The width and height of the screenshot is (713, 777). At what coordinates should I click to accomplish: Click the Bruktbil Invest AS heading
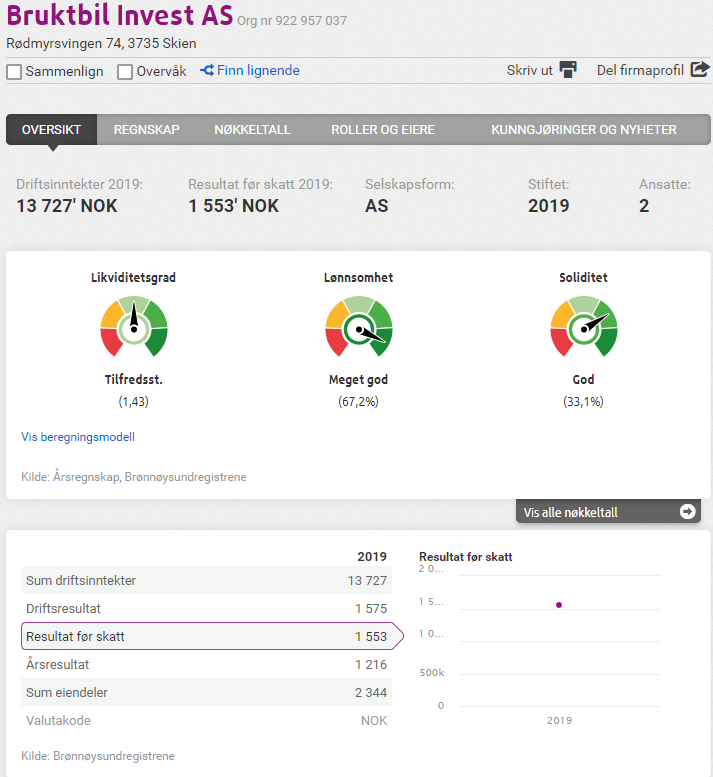(119, 15)
